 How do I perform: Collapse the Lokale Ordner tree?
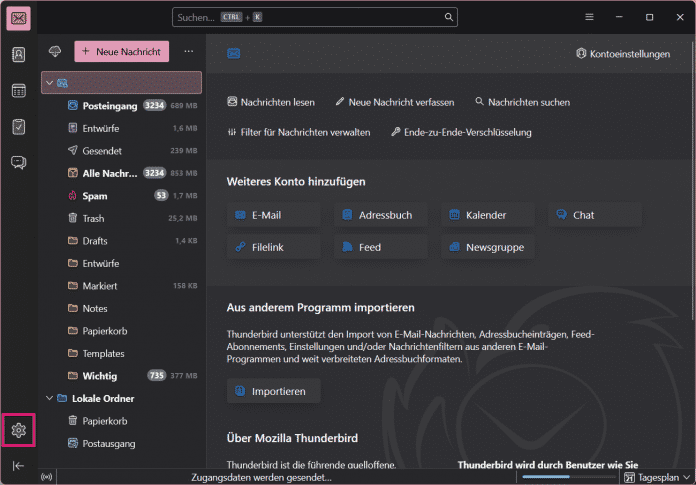(x=48, y=398)
